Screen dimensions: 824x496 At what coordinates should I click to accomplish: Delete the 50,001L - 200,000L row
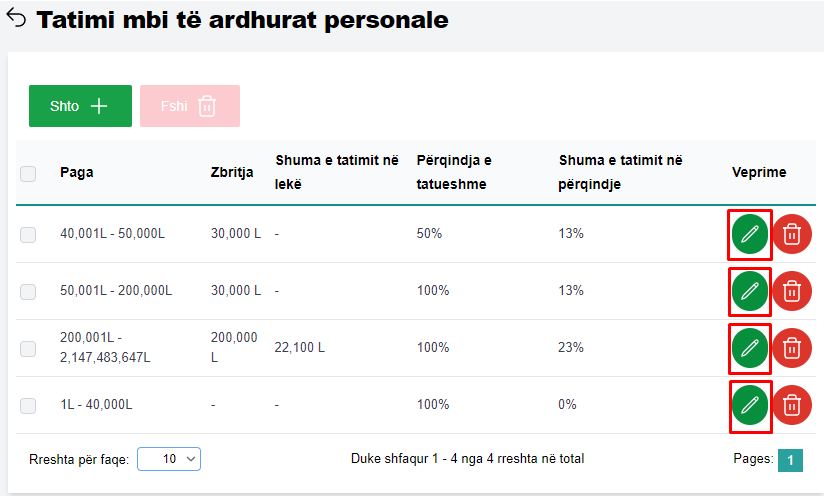pos(792,291)
